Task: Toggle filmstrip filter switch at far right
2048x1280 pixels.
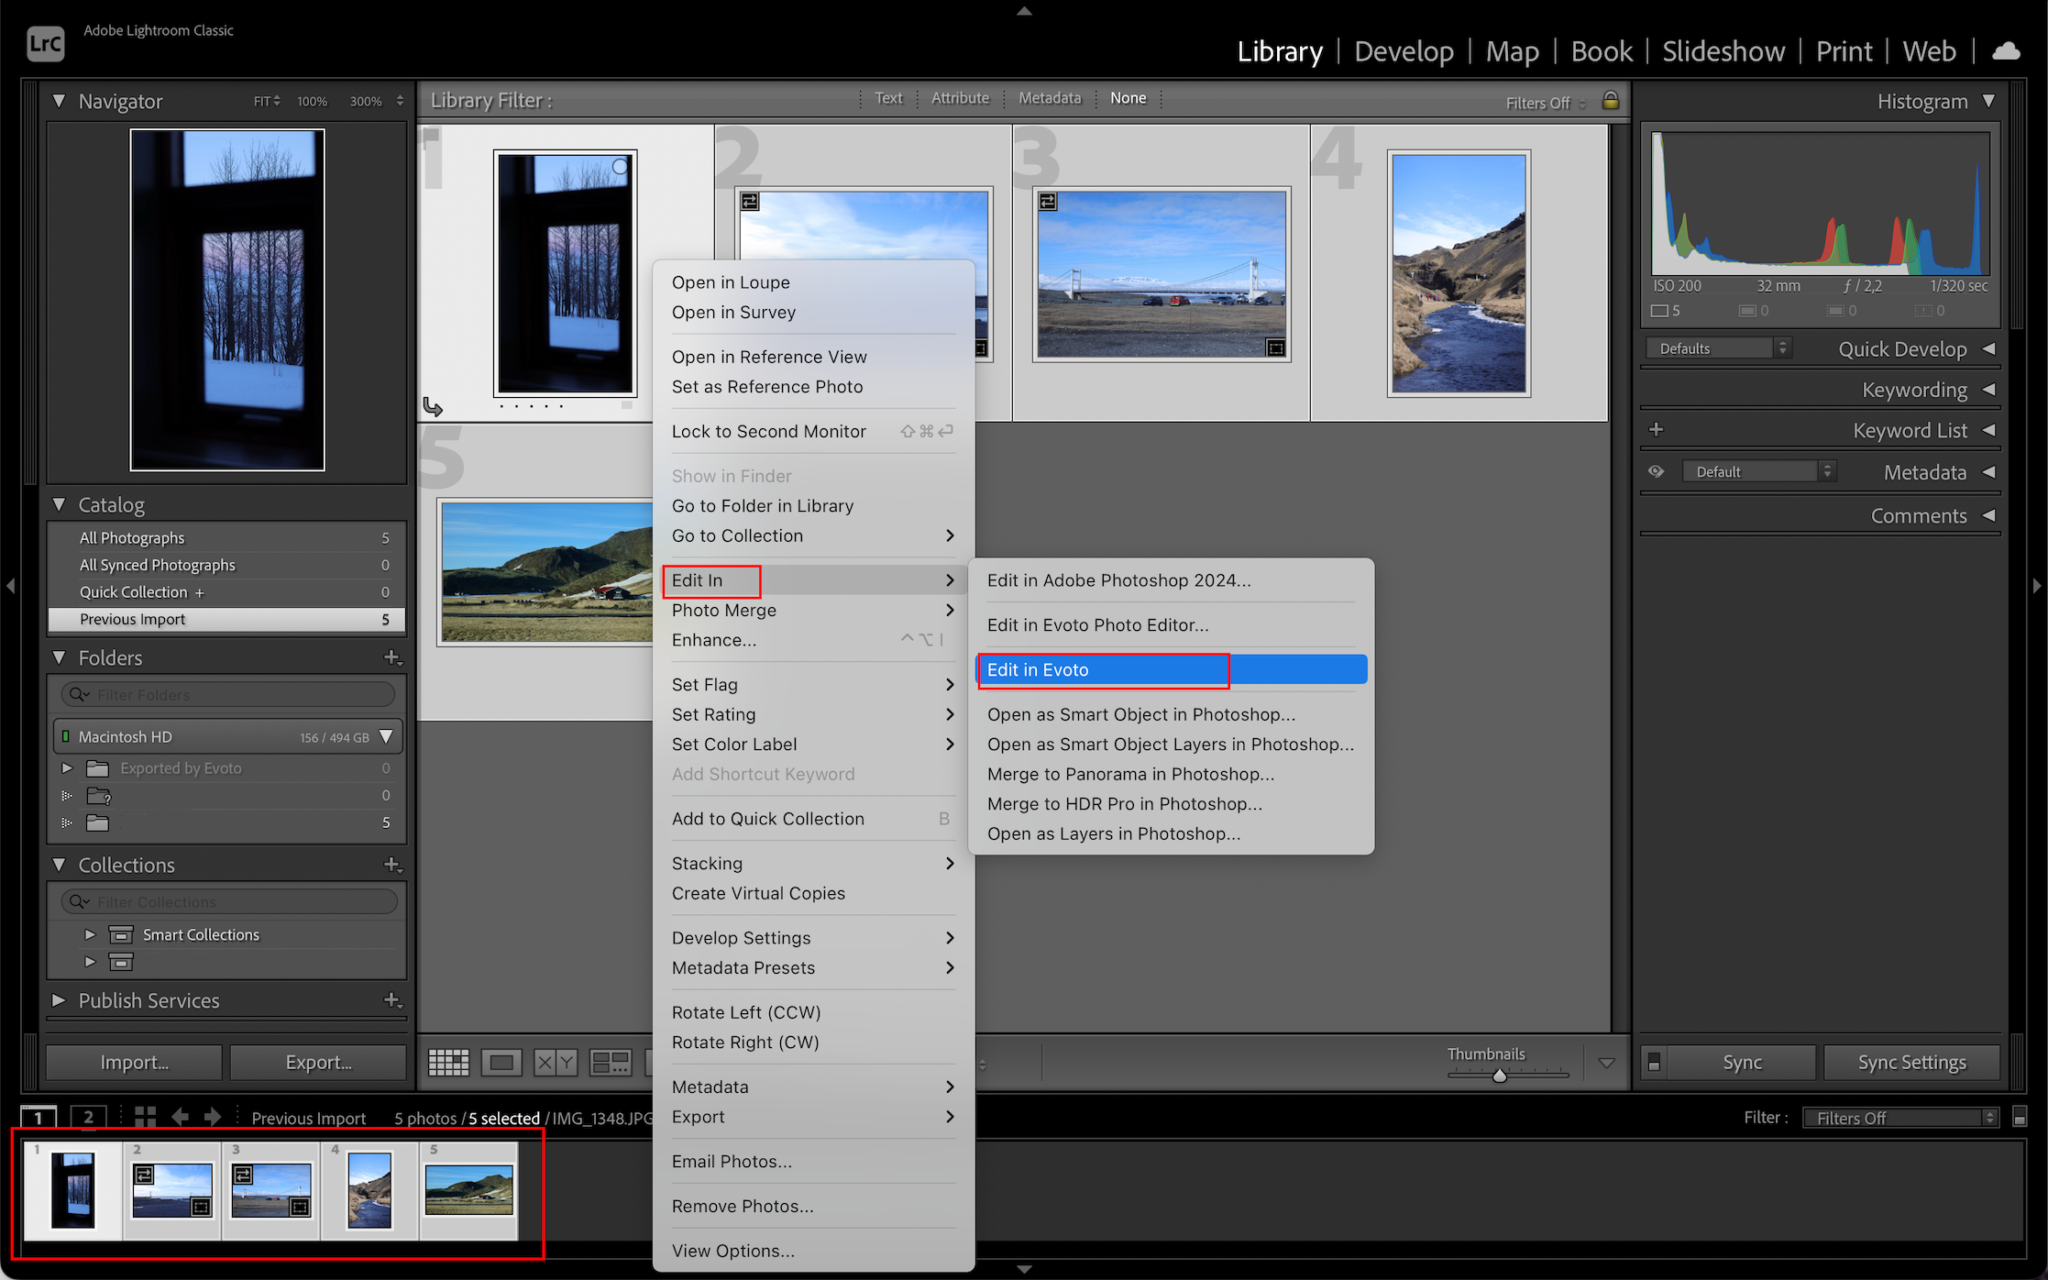Action: (x=2019, y=1117)
